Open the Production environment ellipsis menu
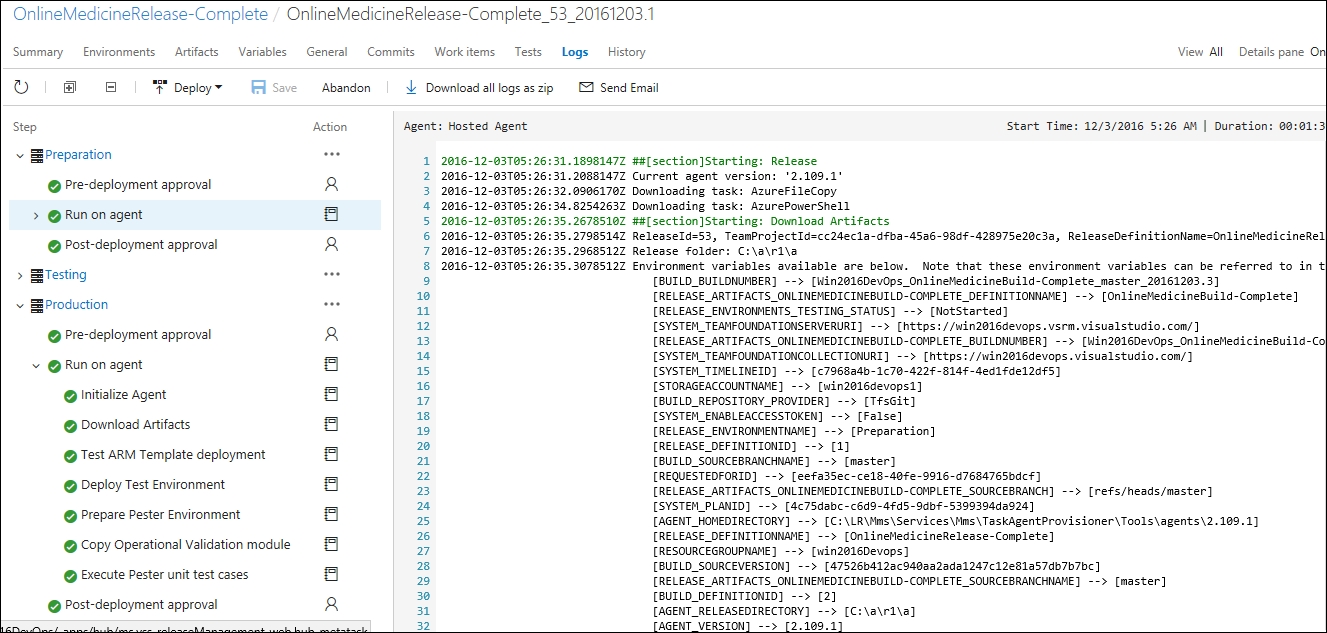 click(x=332, y=305)
